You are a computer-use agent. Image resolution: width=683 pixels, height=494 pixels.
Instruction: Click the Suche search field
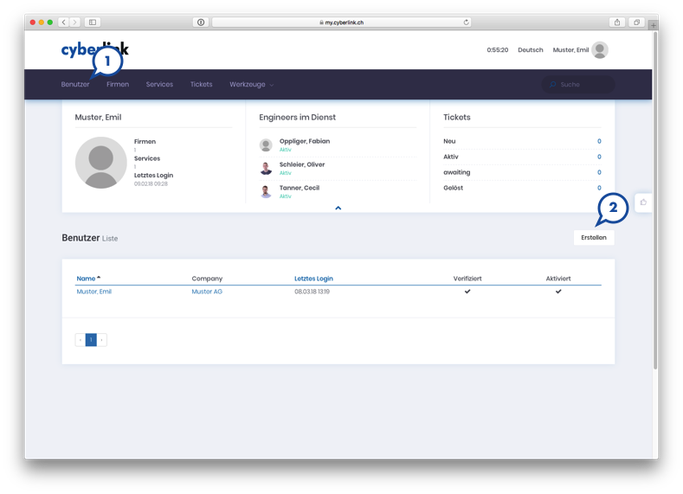[x=578, y=85]
